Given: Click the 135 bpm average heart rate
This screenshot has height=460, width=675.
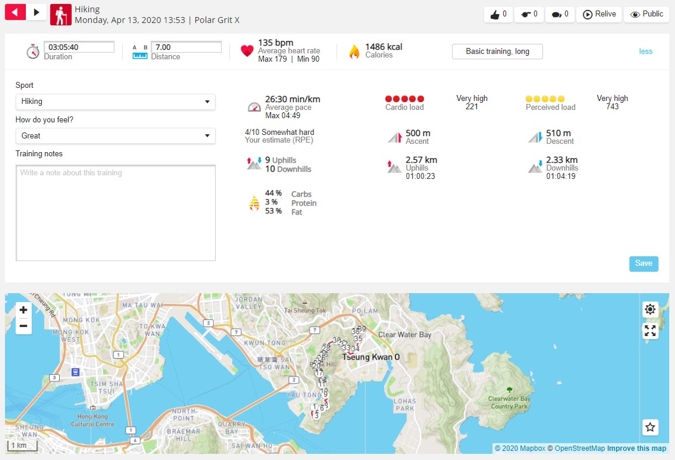Looking at the screenshot, I should point(276,43).
